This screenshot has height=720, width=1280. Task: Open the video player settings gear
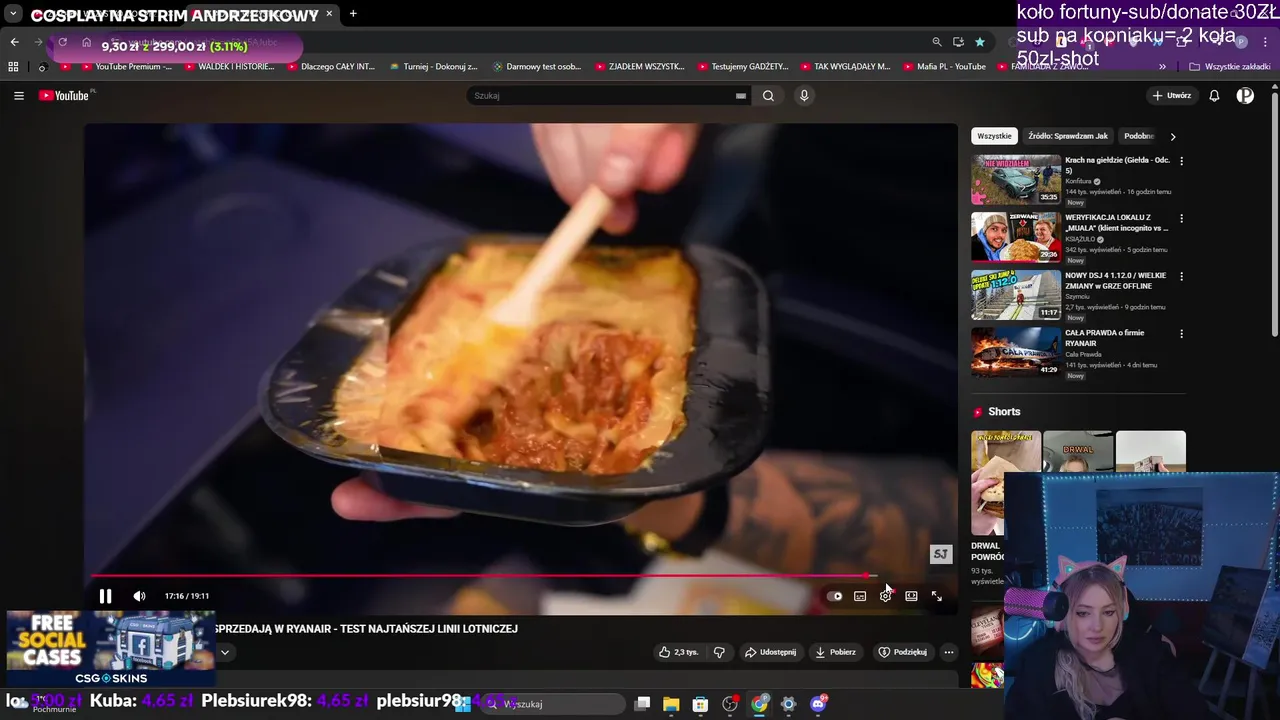click(x=885, y=596)
